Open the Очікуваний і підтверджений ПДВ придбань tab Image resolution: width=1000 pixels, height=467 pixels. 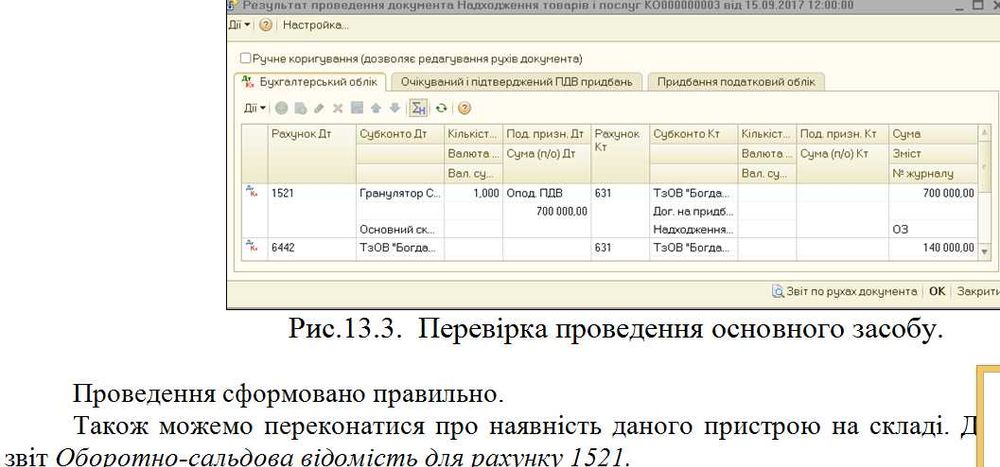tap(517, 82)
